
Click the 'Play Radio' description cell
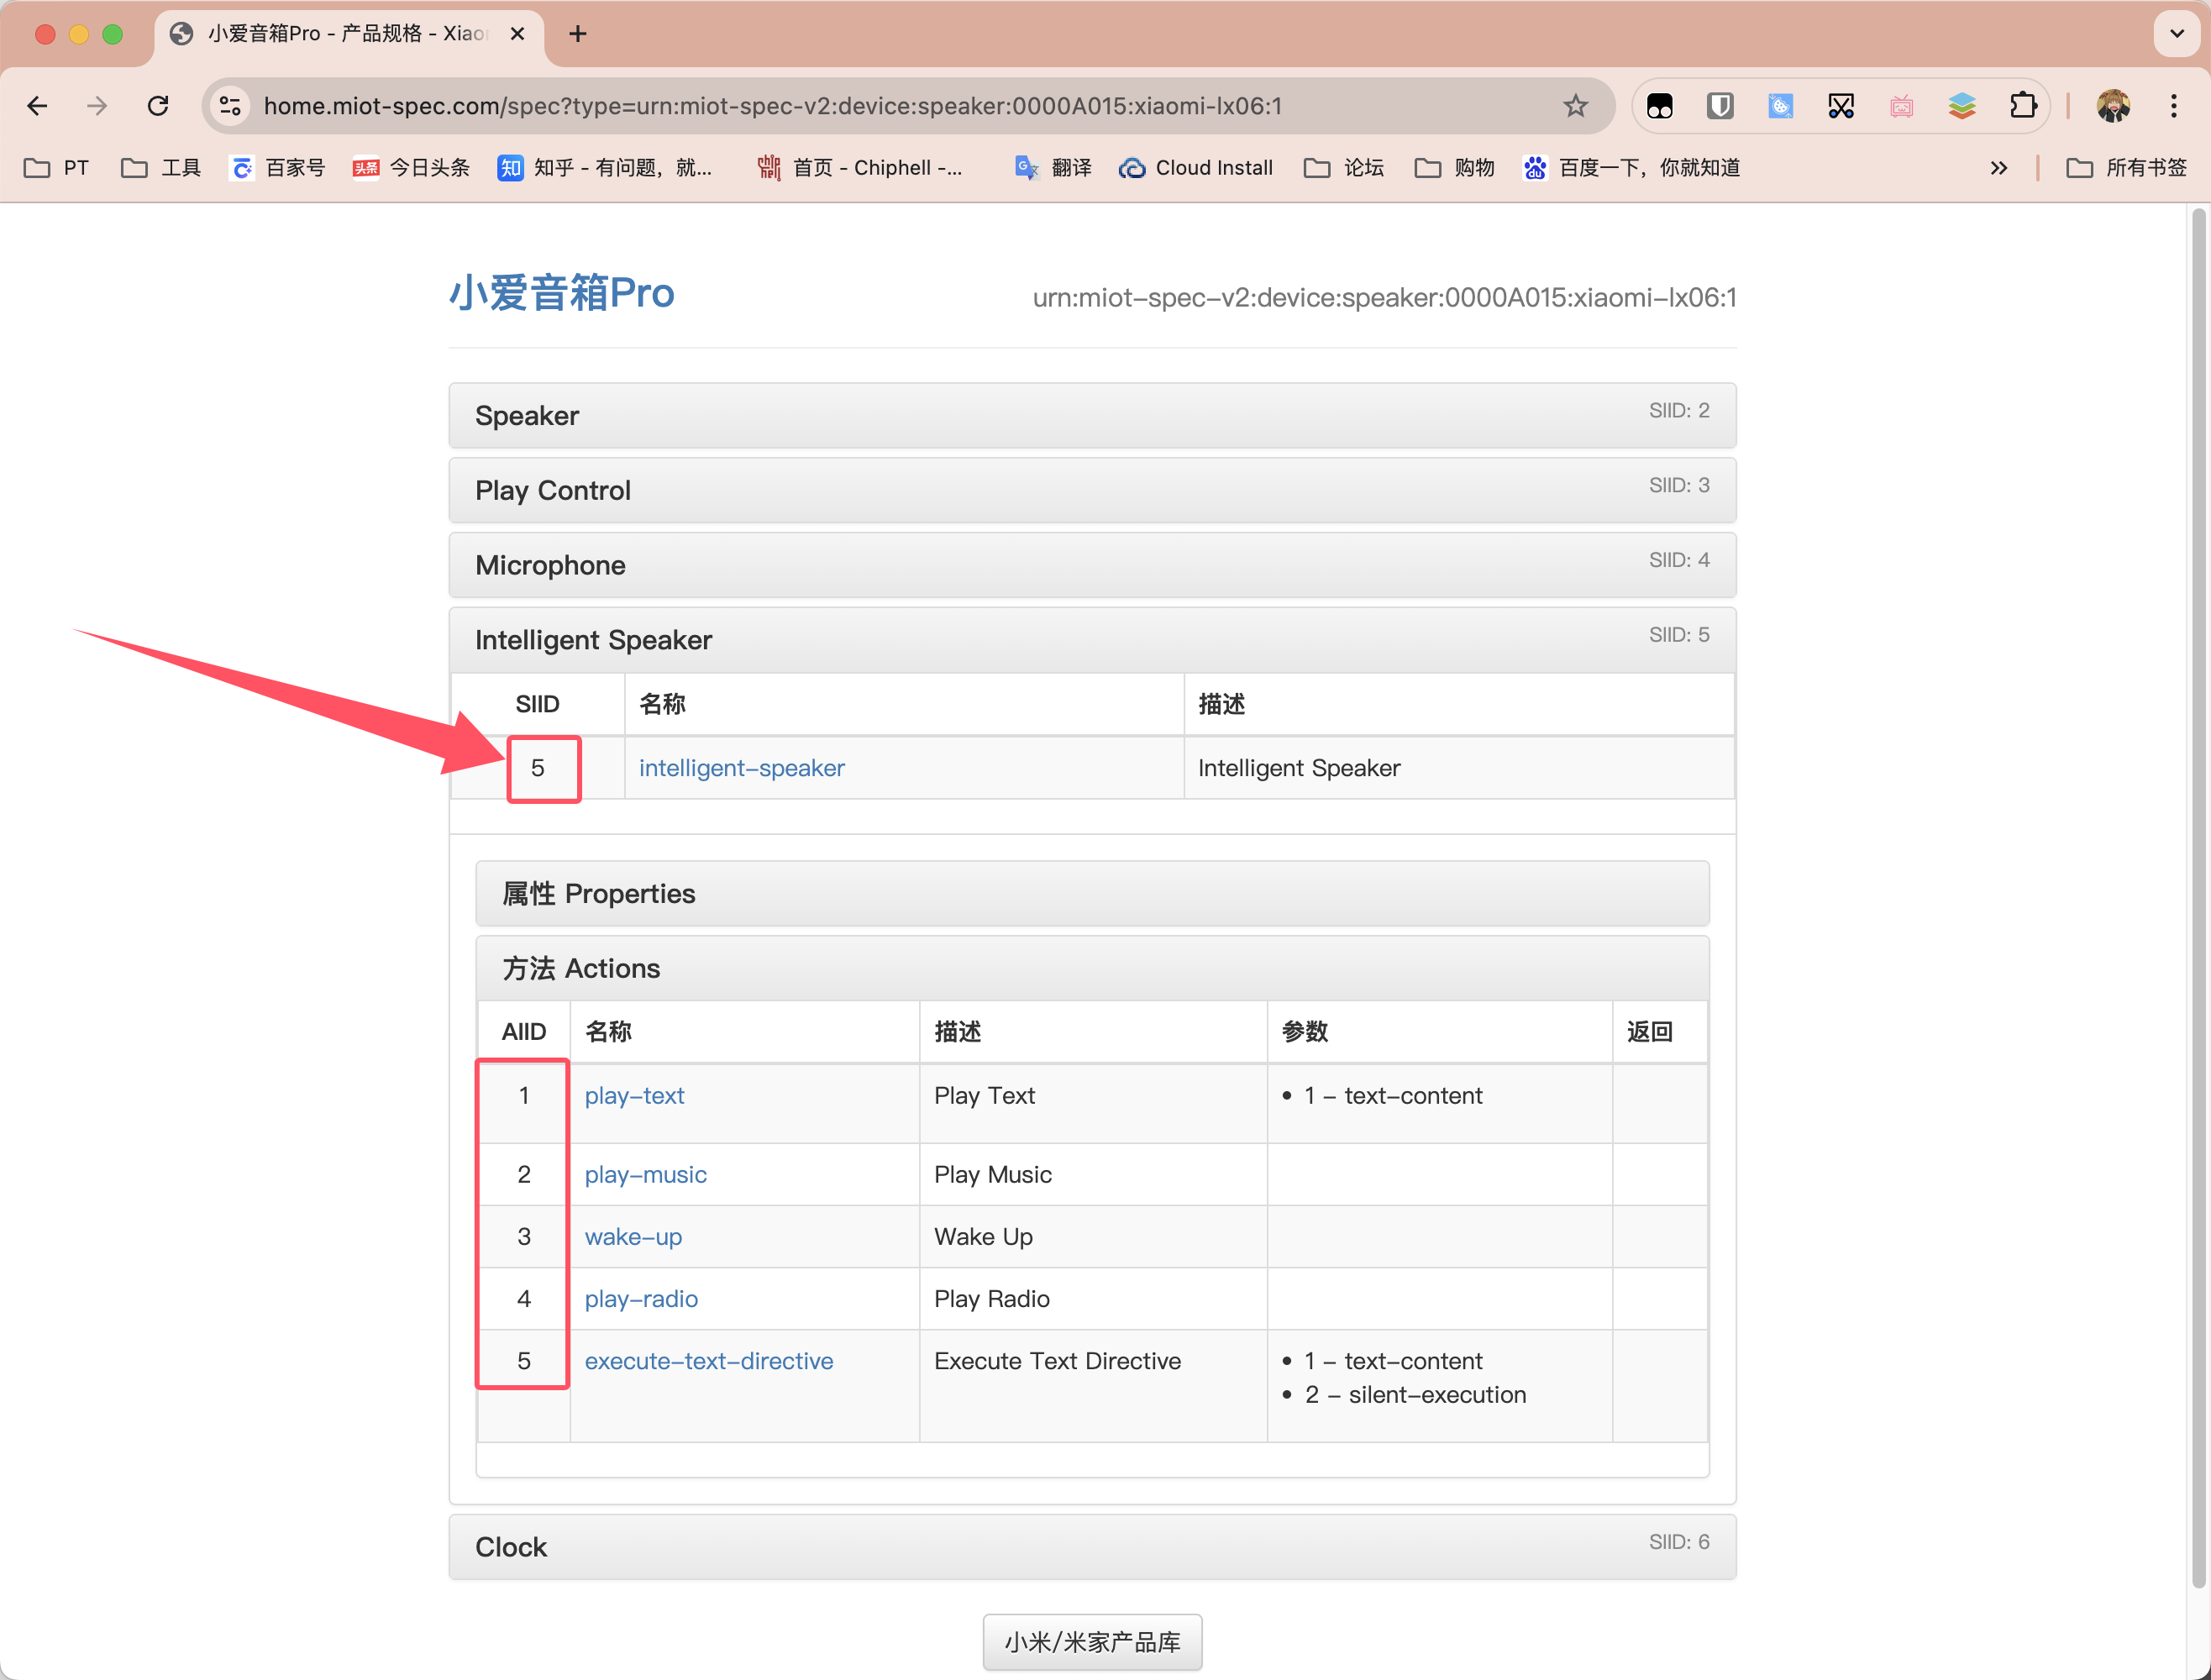[x=1092, y=1299]
